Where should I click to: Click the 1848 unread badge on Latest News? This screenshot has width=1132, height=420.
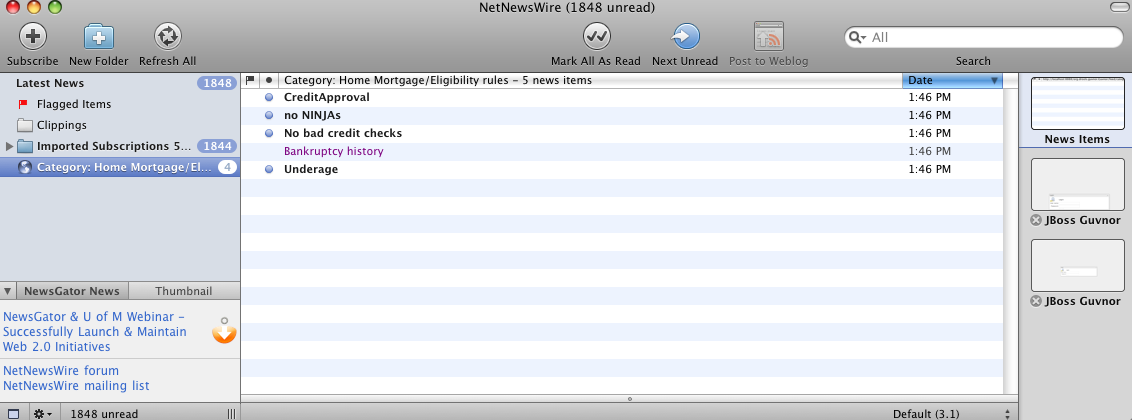point(217,83)
